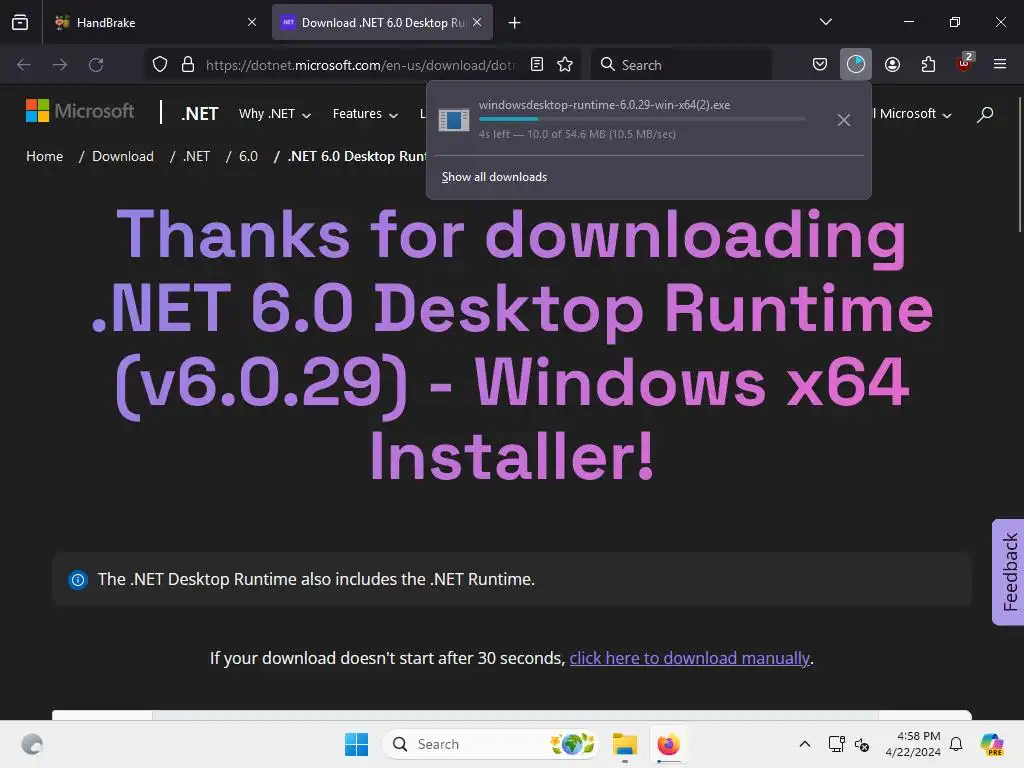The image size is (1024, 768).
Task: Close the Download .NET 6.0 tab
Action: (x=477, y=22)
